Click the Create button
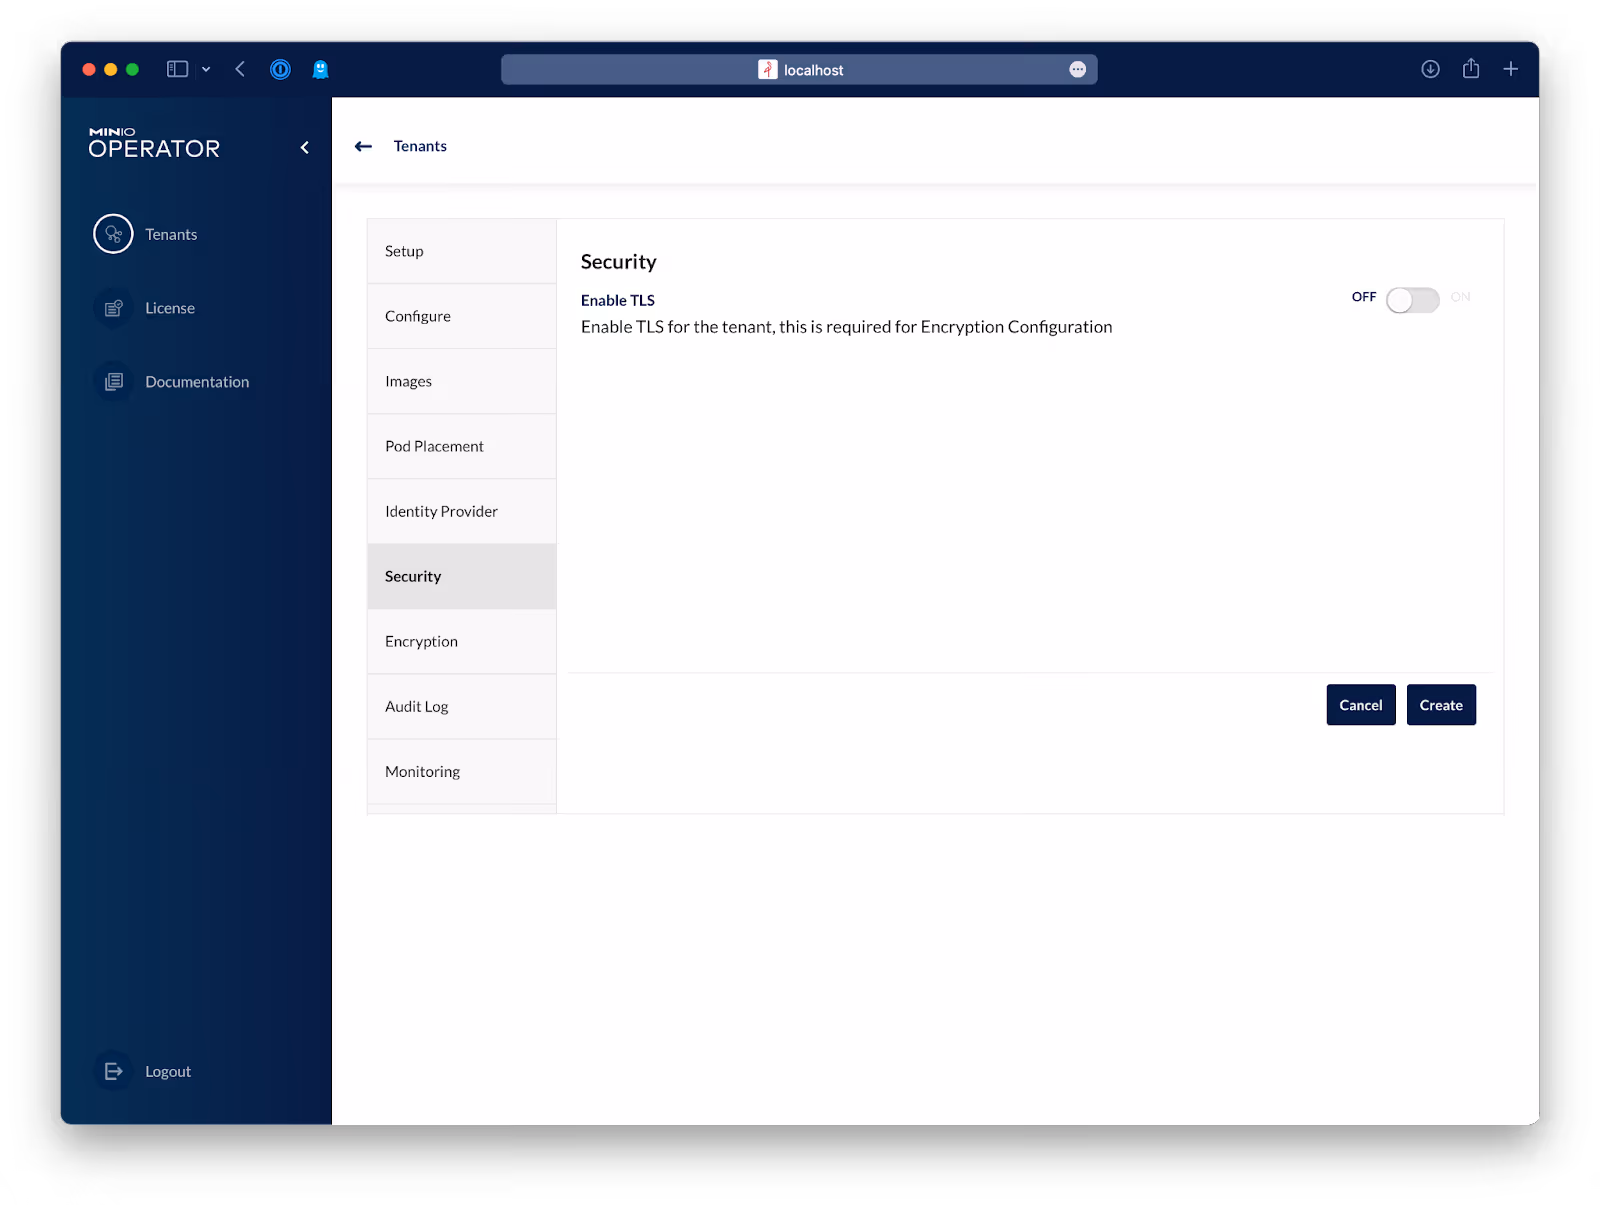The height and width of the screenshot is (1205, 1600). tap(1440, 705)
